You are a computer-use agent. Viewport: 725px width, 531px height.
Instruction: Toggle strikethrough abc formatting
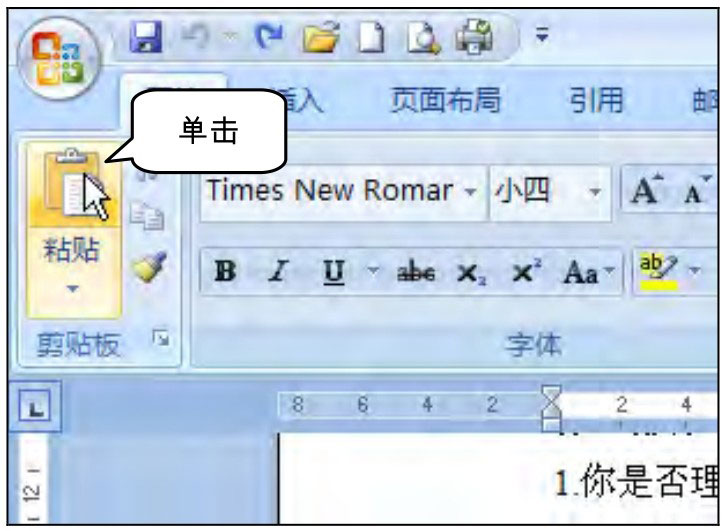(416, 272)
